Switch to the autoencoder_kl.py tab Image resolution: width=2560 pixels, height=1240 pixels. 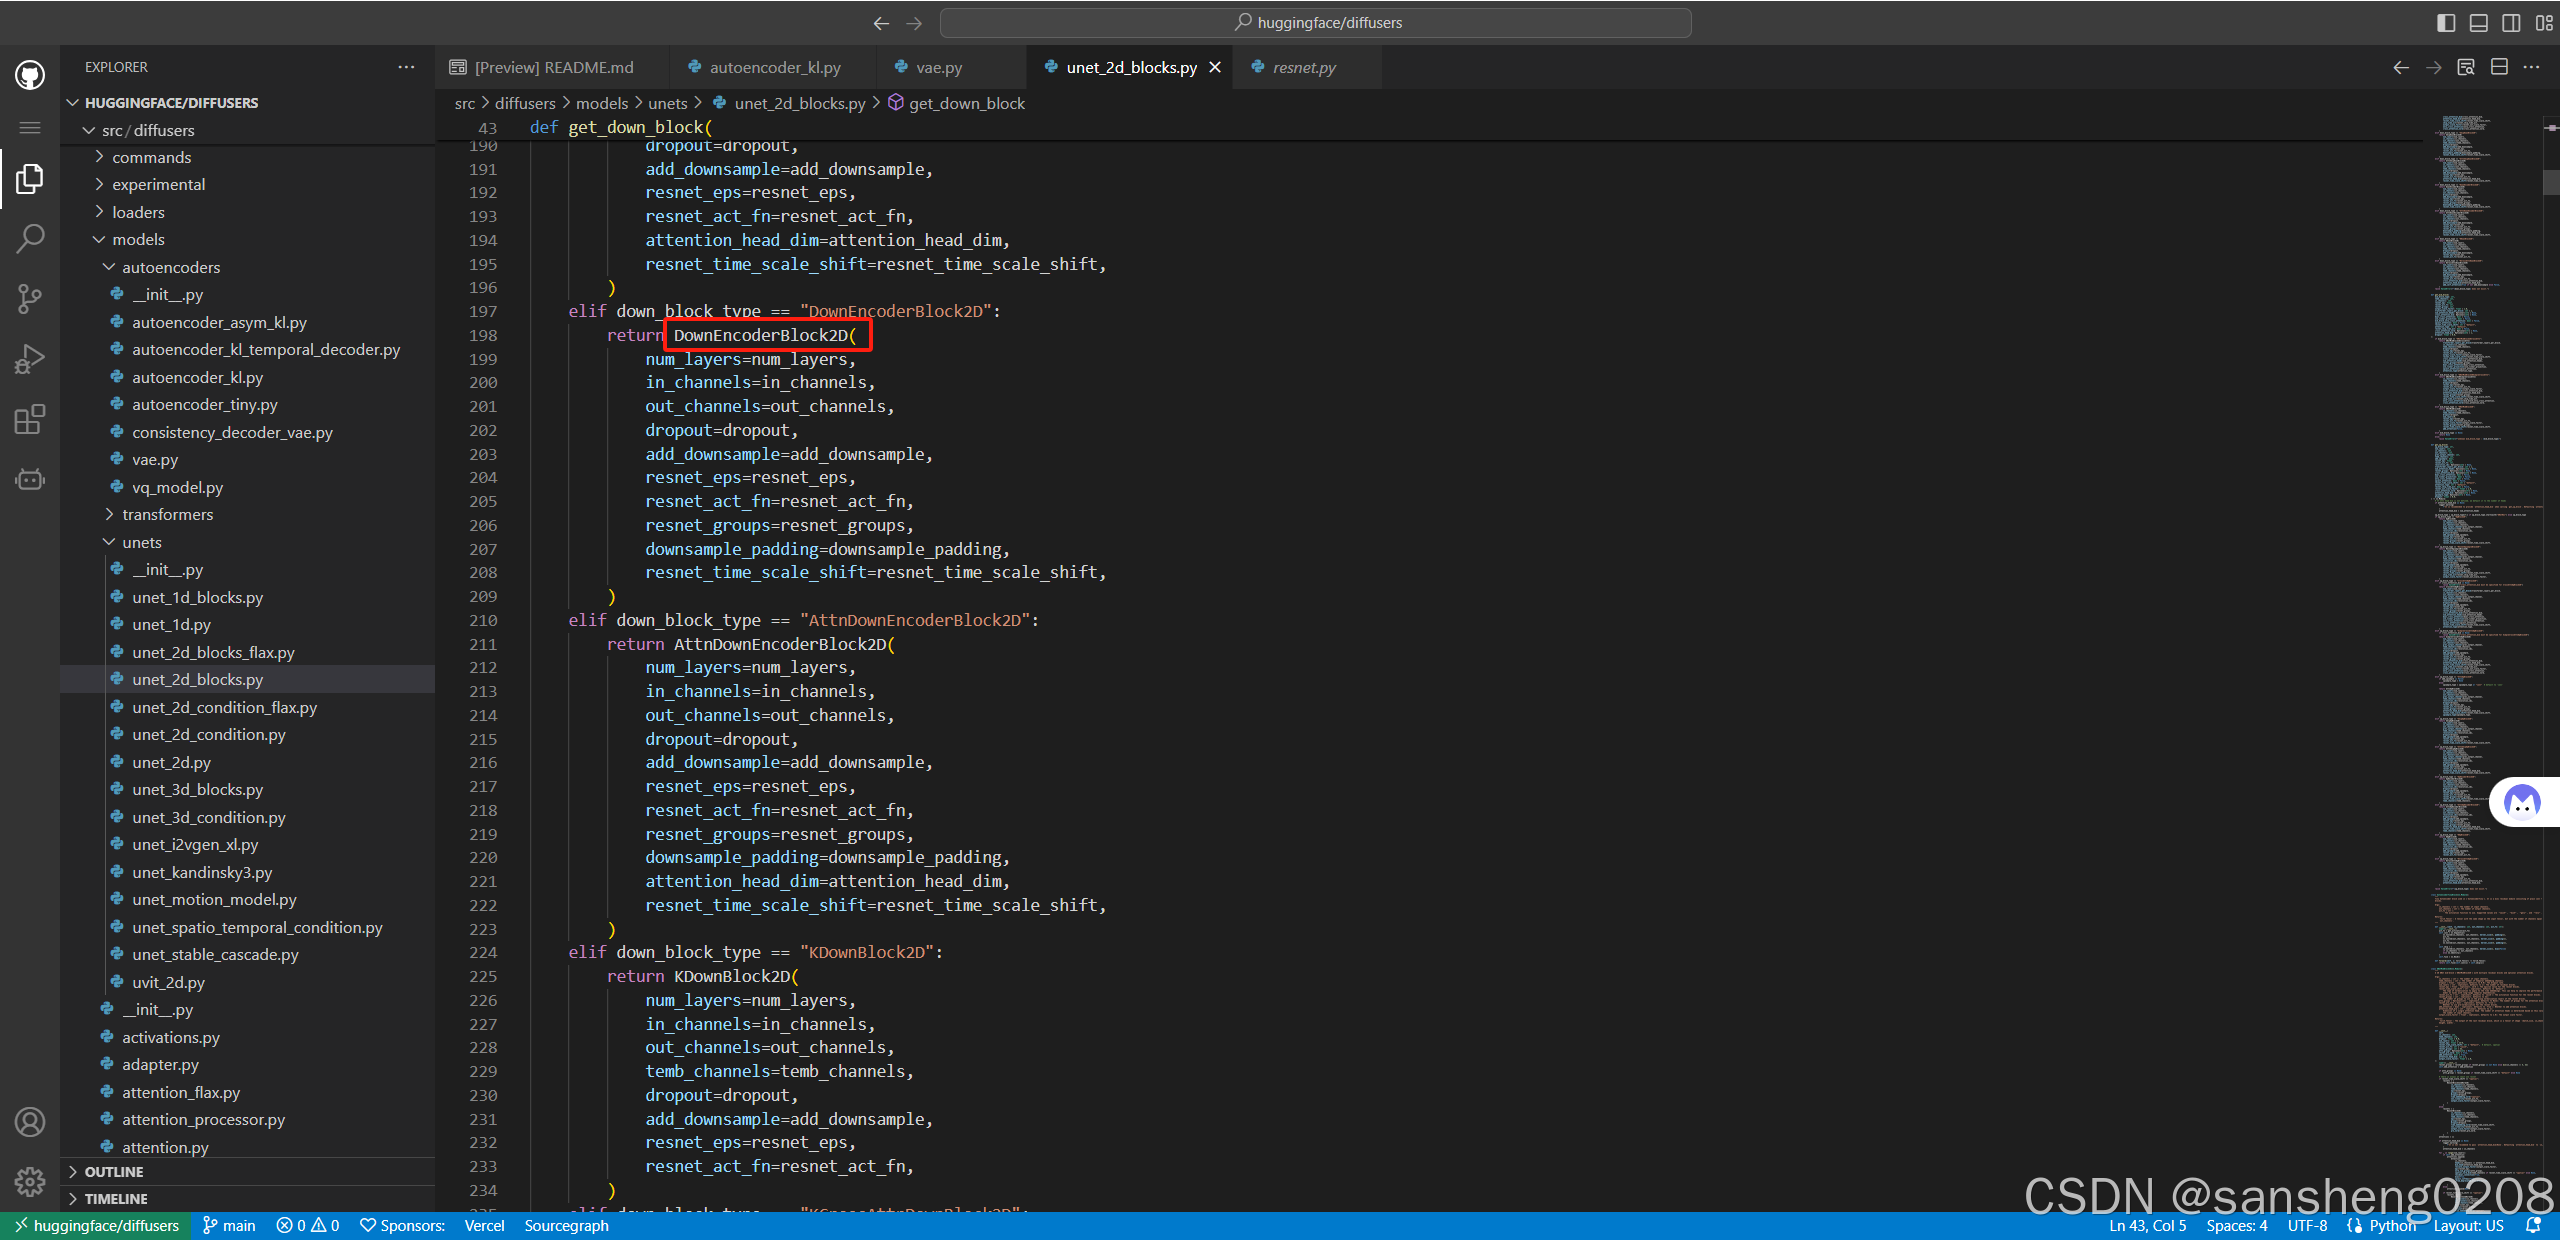tap(774, 67)
